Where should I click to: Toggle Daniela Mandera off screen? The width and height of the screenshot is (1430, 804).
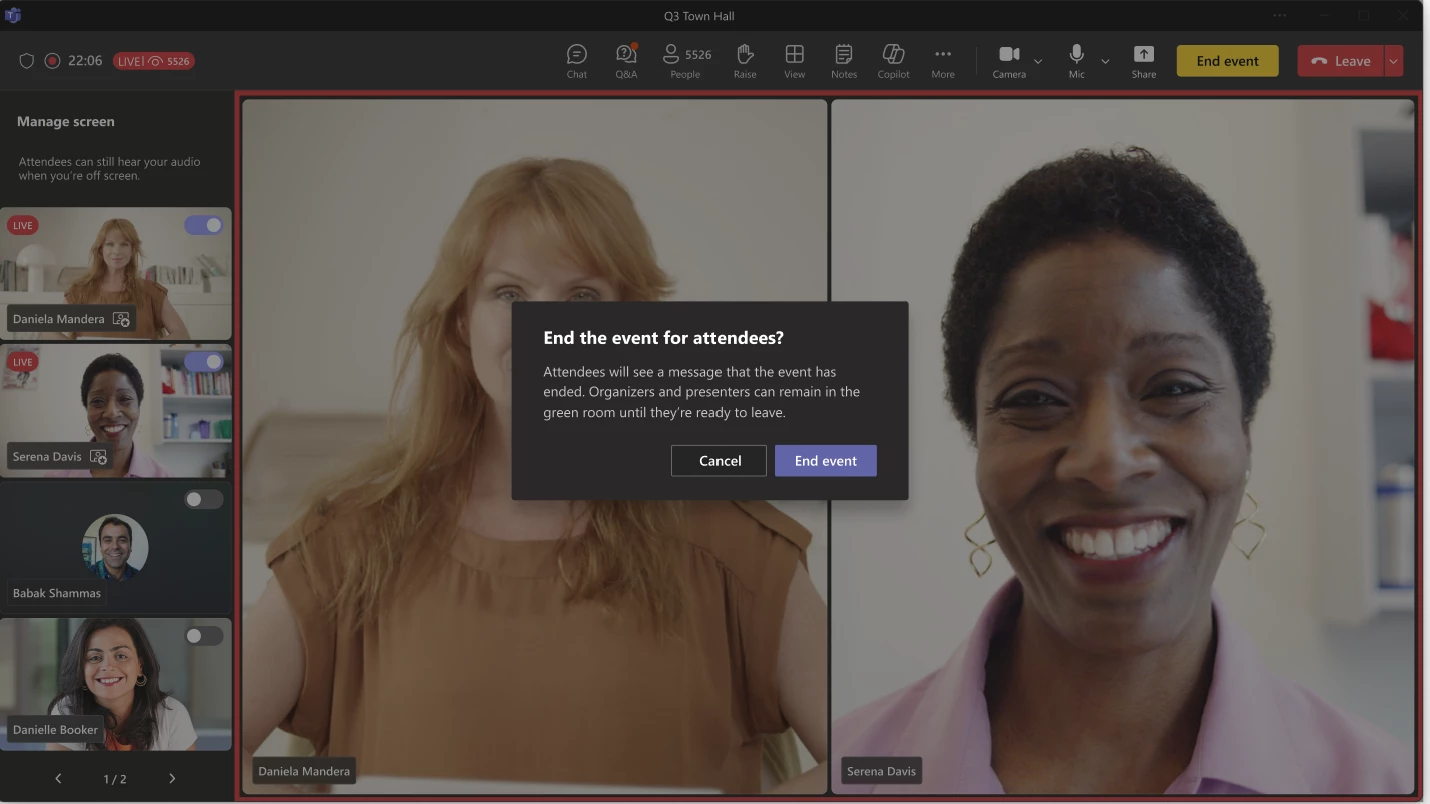[204, 225]
